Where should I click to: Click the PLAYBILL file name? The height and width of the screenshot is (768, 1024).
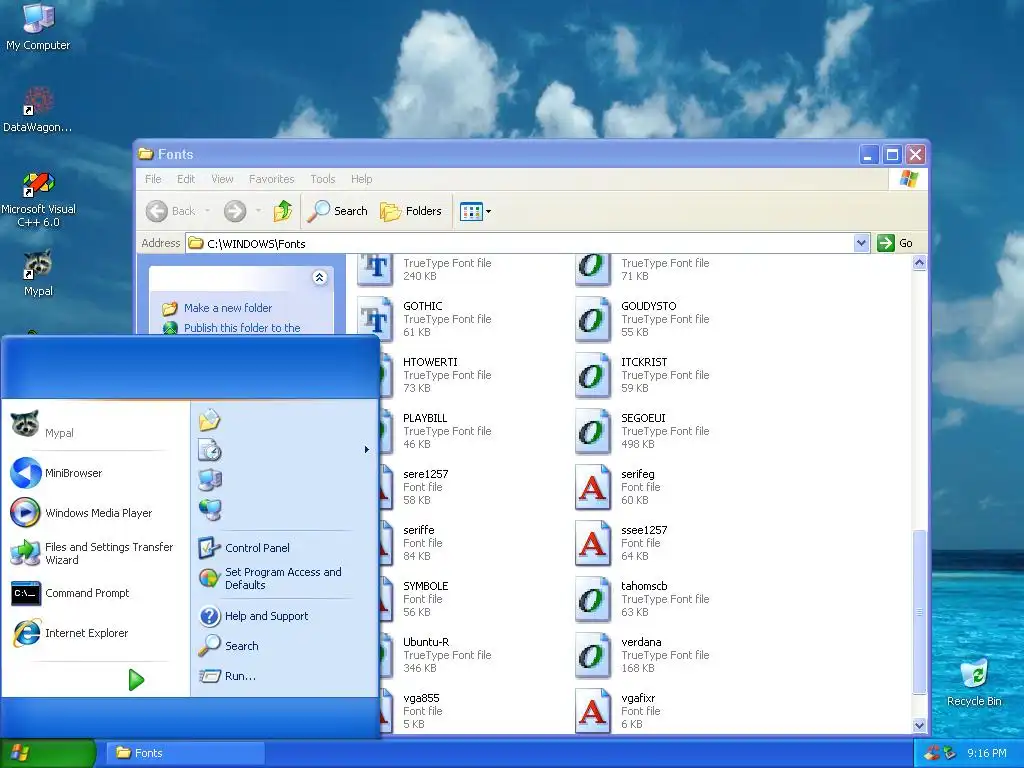pos(425,418)
